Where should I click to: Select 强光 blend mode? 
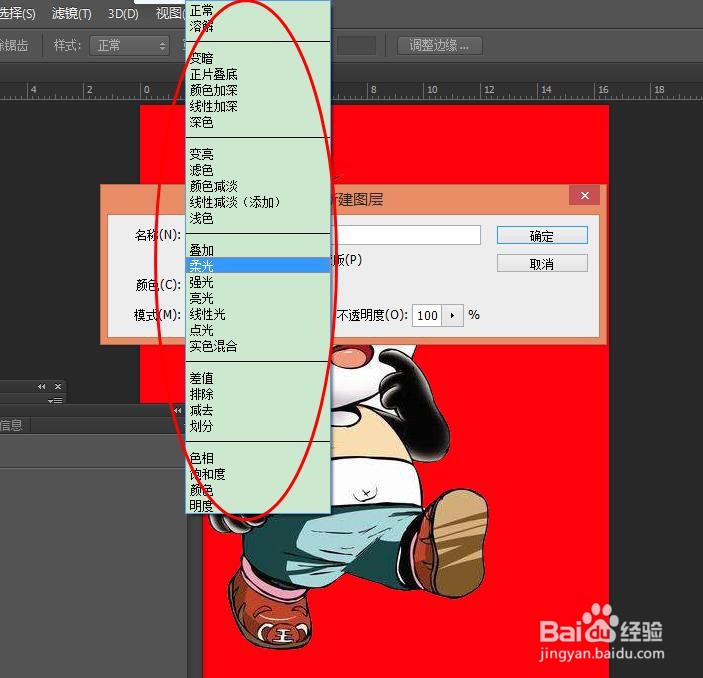tap(258, 282)
